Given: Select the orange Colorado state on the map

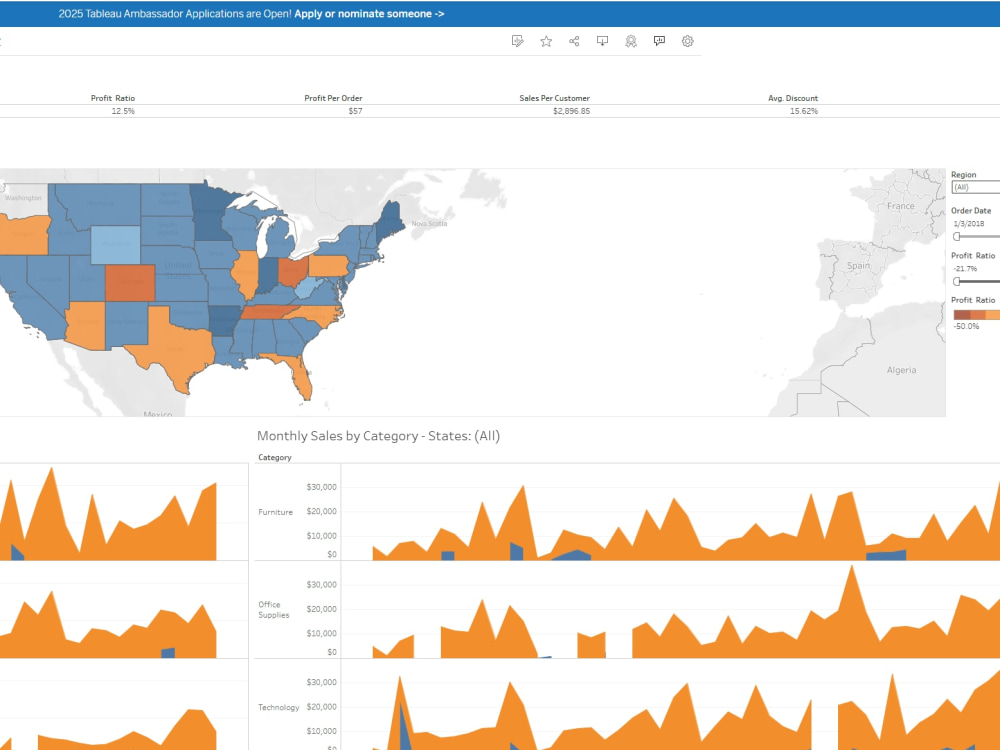Looking at the screenshot, I should [130, 282].
